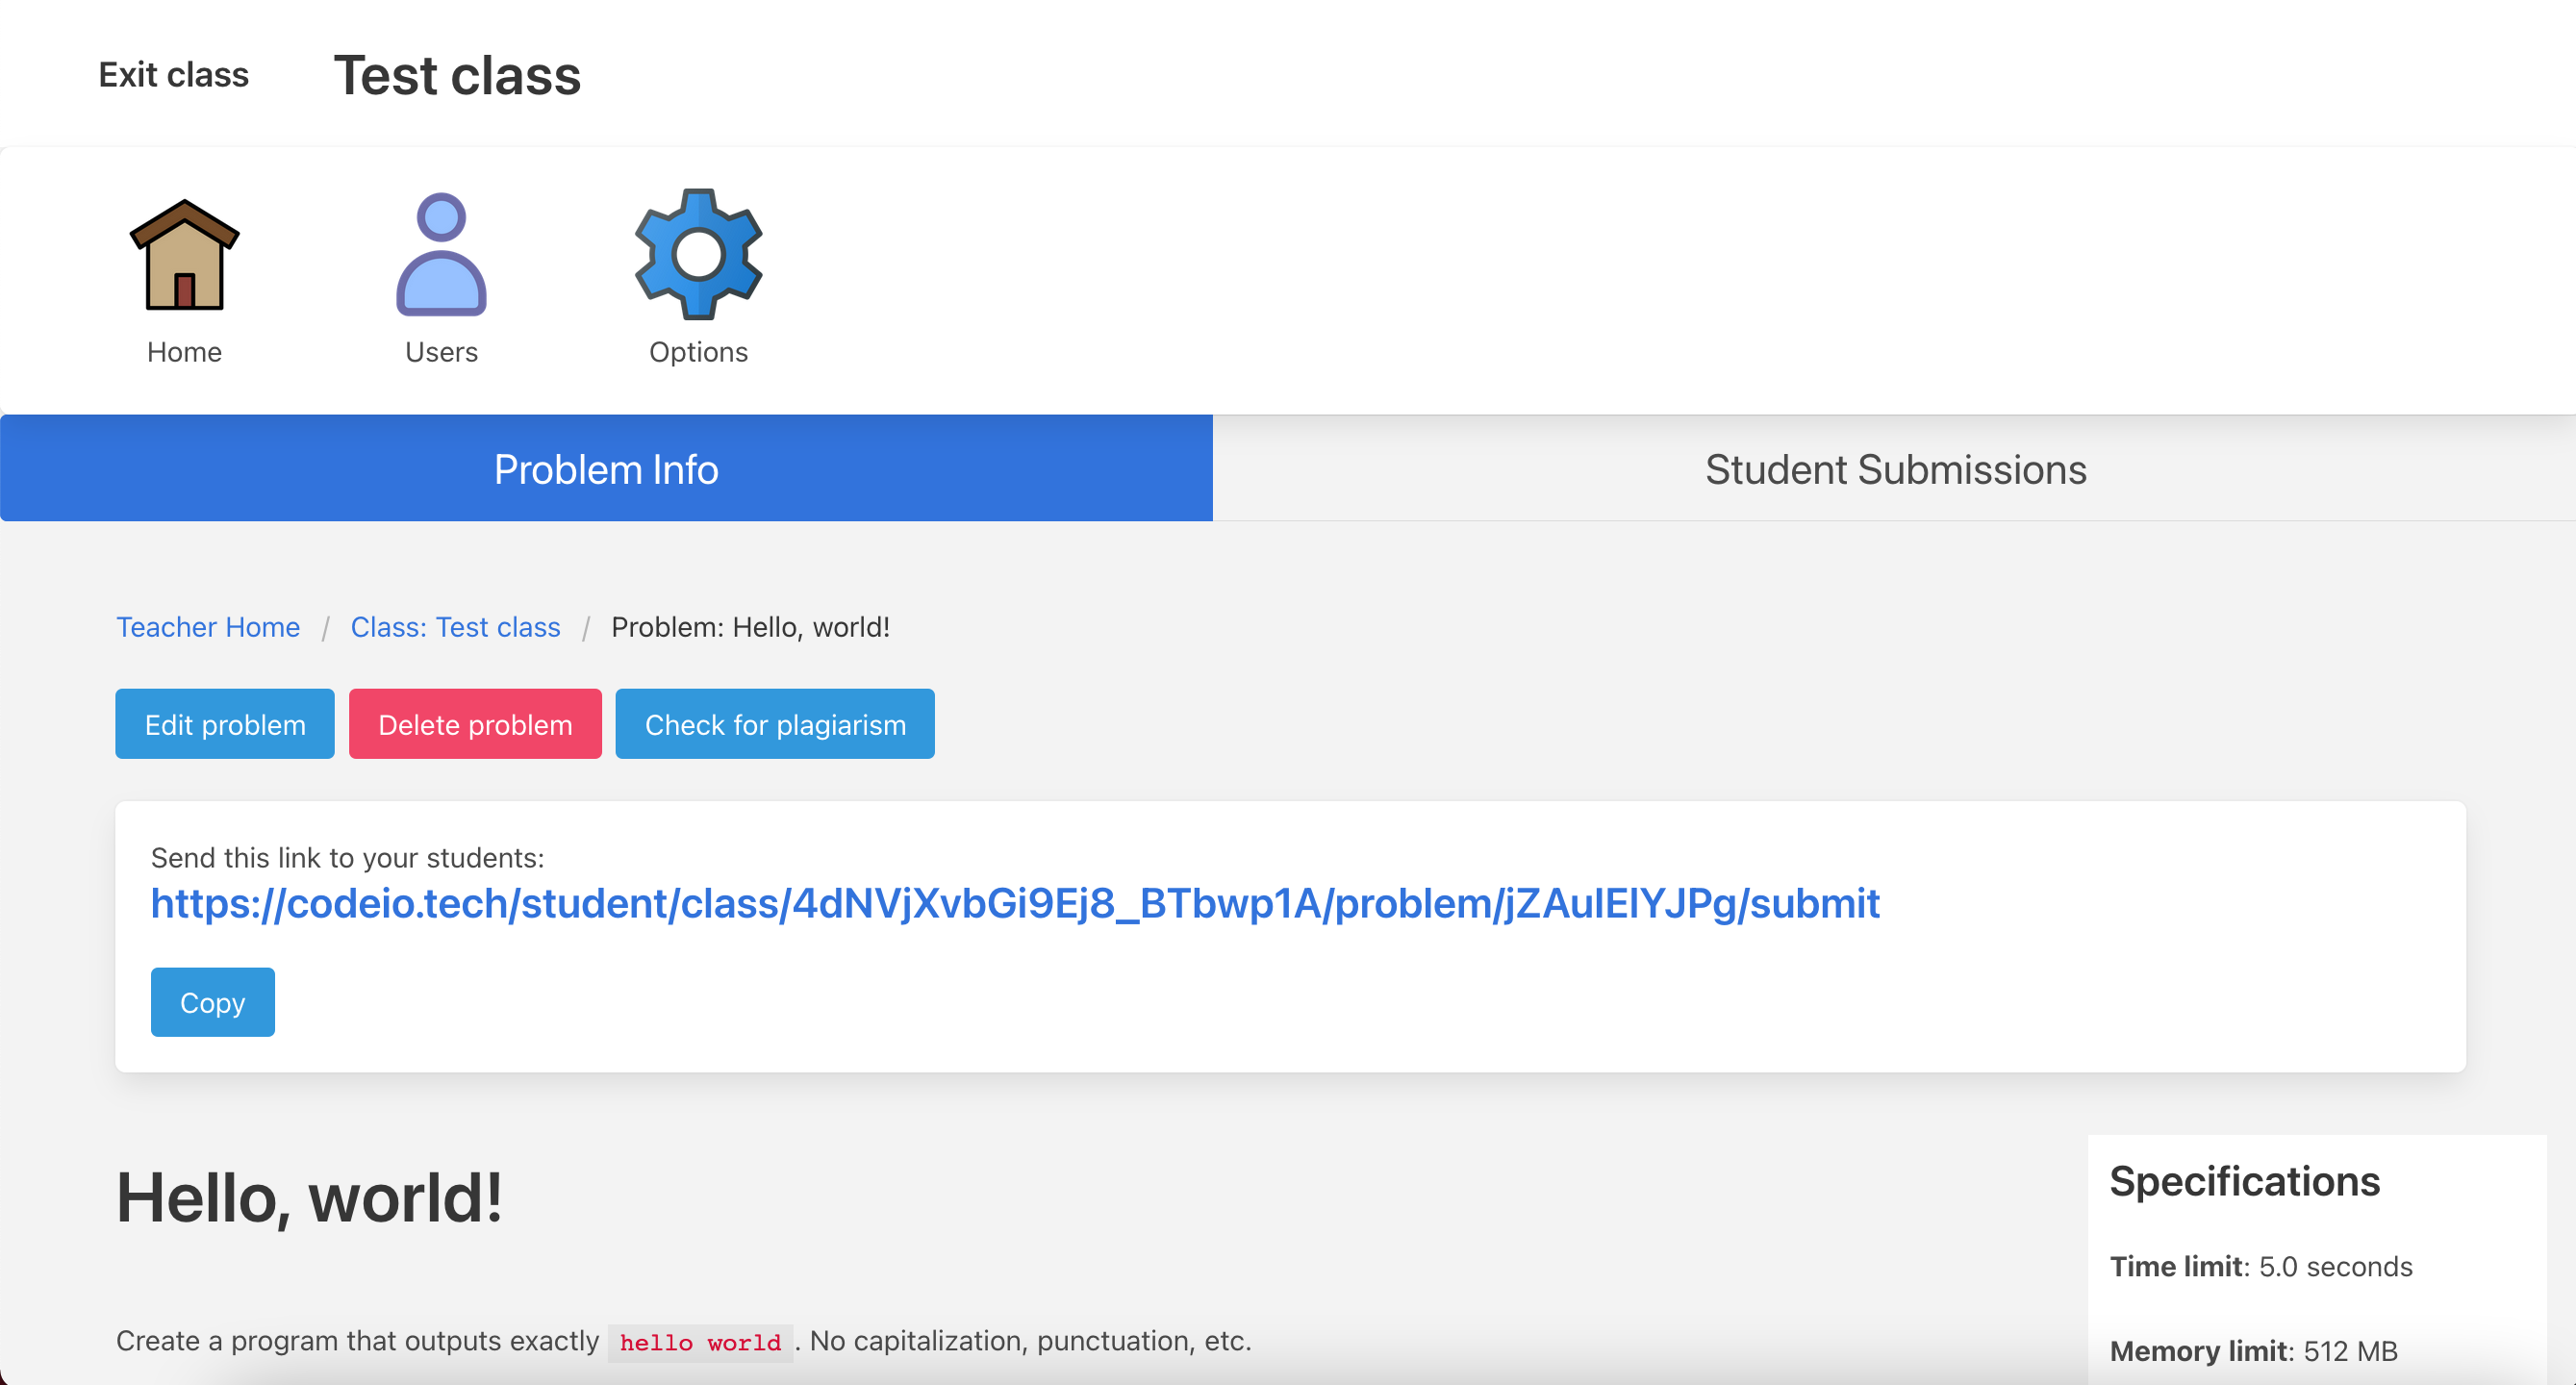Screen dimensions: 2576x1385
Task: Copy the student submission link
Action: pos(212,1002)
